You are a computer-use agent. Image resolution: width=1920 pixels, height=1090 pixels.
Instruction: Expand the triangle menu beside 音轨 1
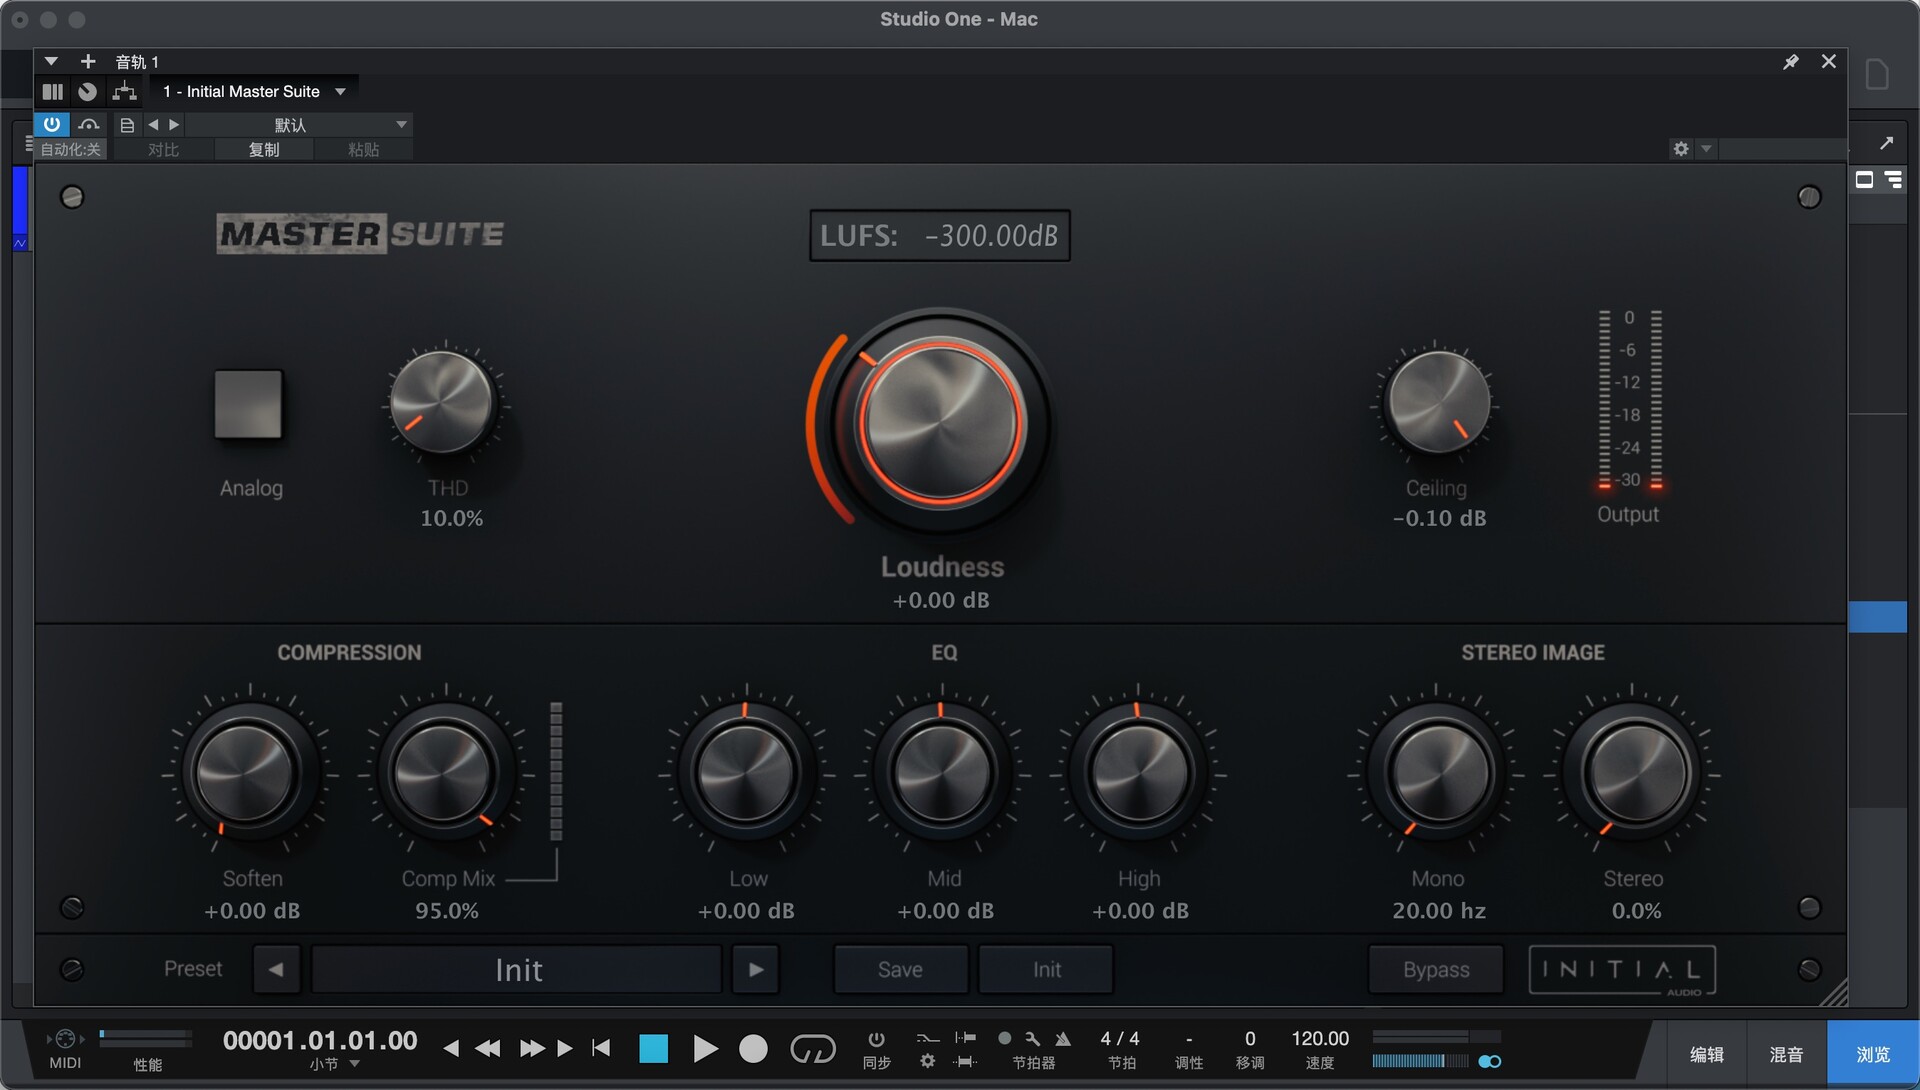(x=51, y=61)
